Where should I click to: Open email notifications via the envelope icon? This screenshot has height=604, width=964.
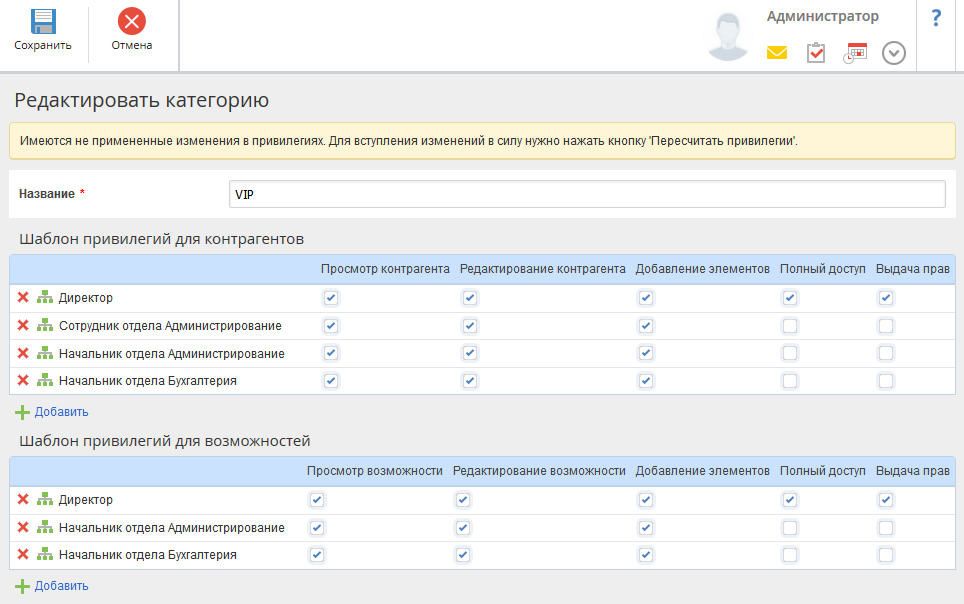pos(777,52)
